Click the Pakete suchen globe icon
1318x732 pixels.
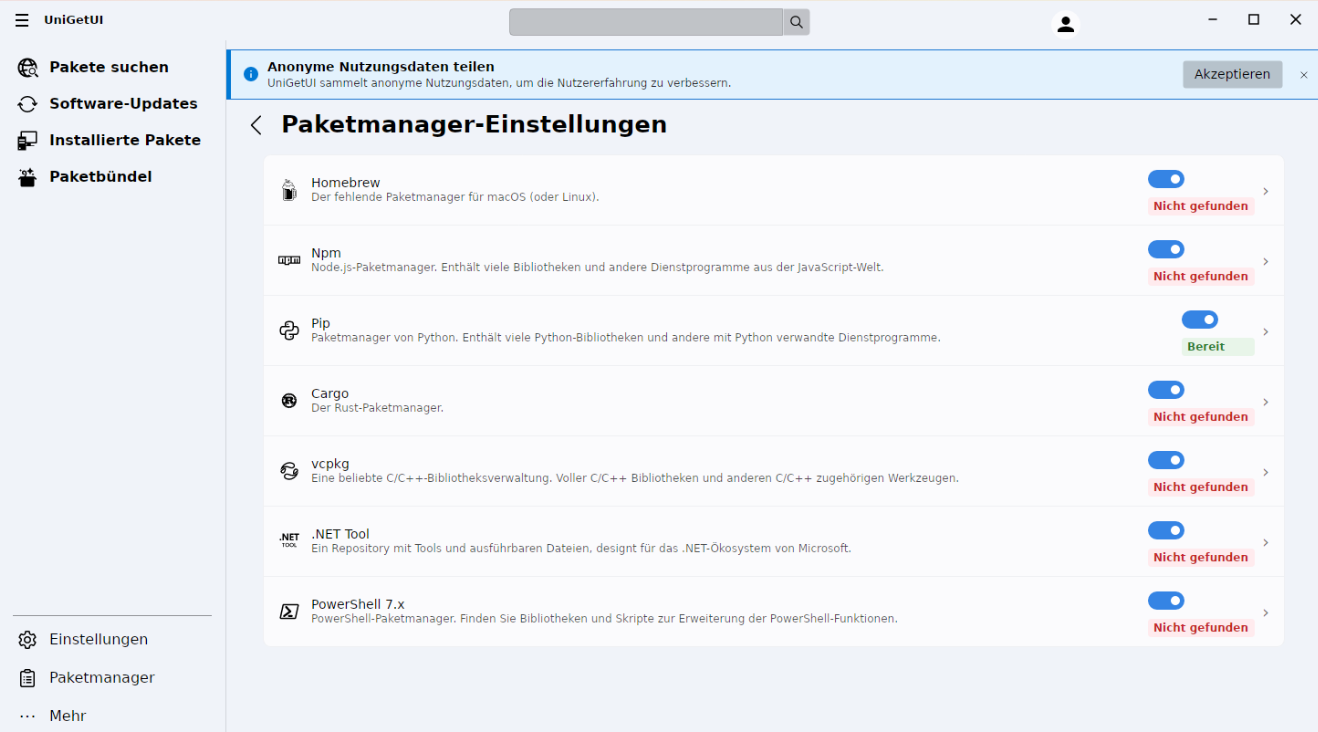[x=28, y=68]
